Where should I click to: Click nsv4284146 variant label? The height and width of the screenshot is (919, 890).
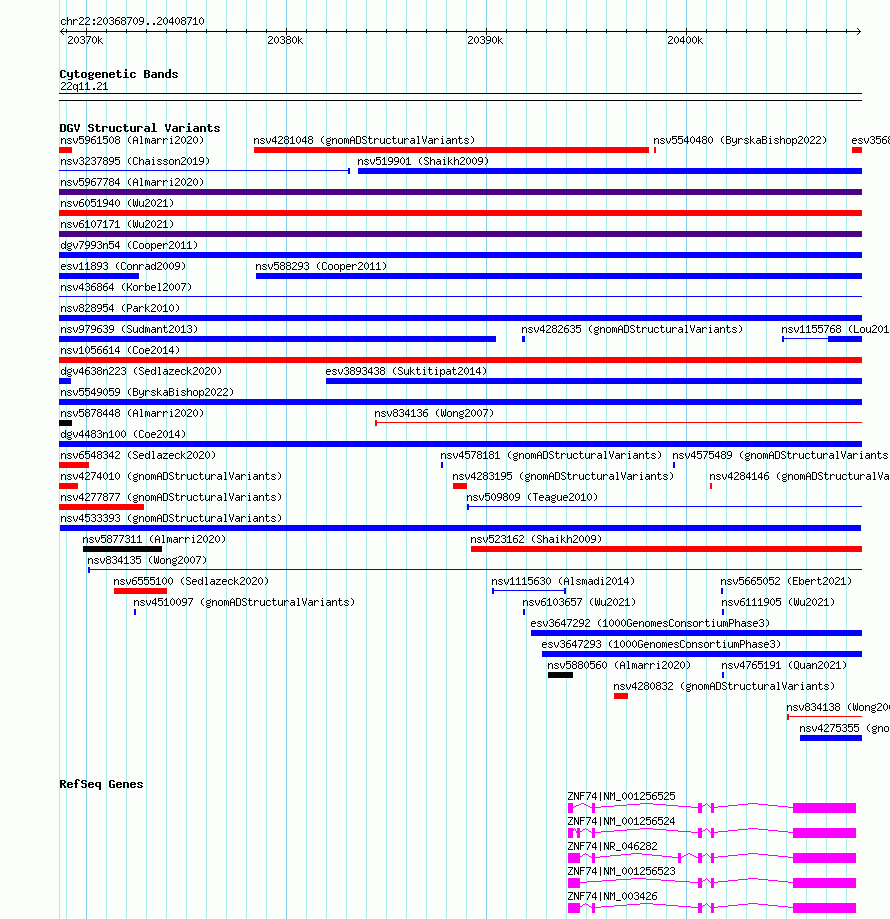799,476
